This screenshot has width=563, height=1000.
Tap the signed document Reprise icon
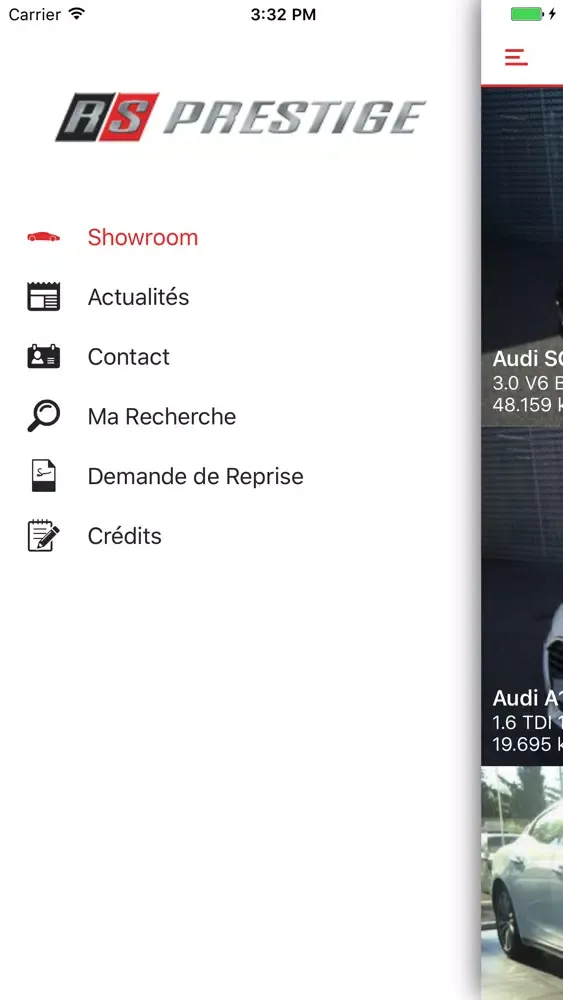43,476
